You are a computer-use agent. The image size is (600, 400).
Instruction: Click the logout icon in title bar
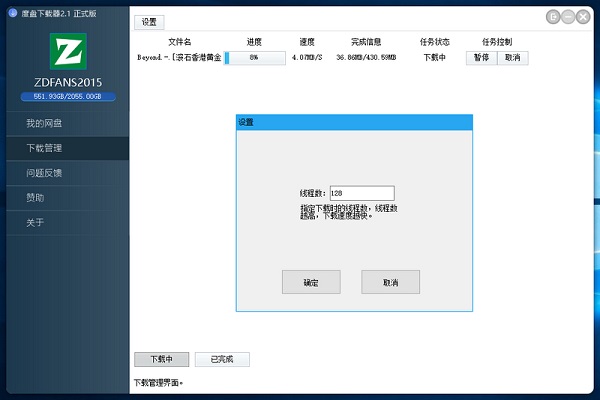click(553, 17)
